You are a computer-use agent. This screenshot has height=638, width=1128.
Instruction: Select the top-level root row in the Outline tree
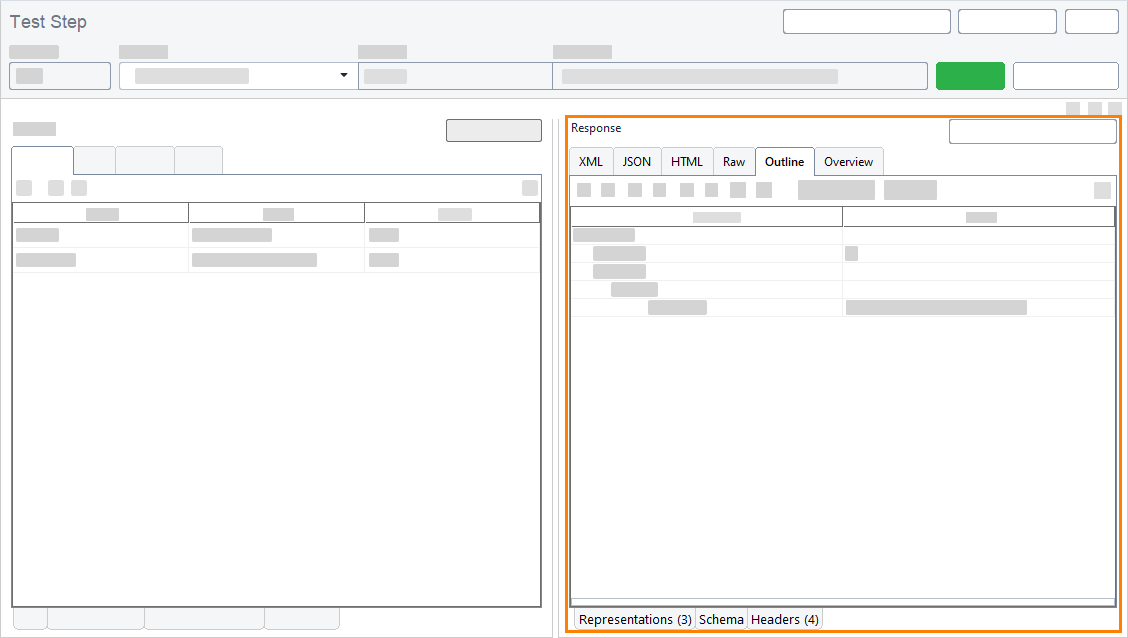[x=604, y=235]
